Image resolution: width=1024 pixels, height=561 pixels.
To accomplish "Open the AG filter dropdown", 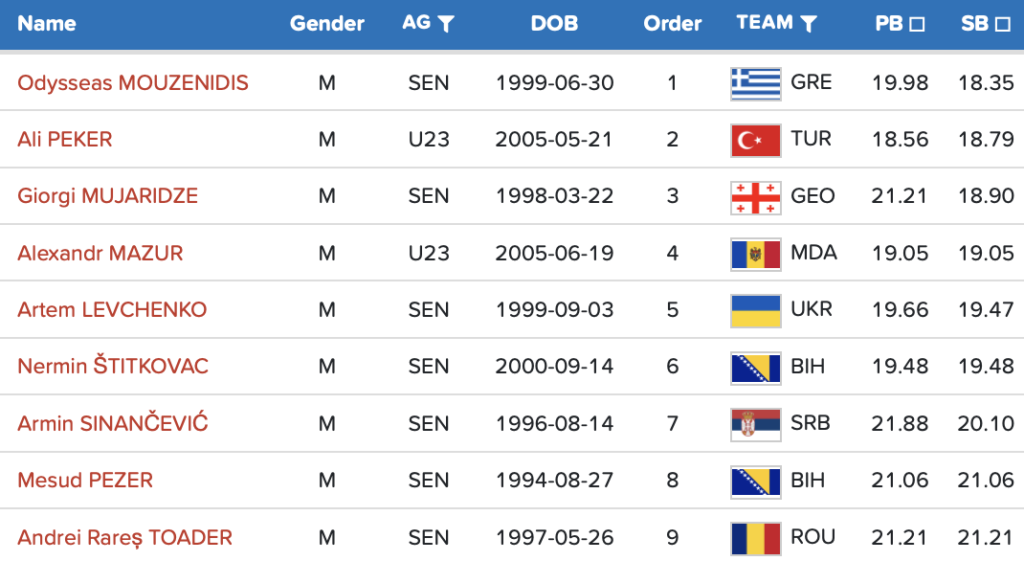I will 446,24.
